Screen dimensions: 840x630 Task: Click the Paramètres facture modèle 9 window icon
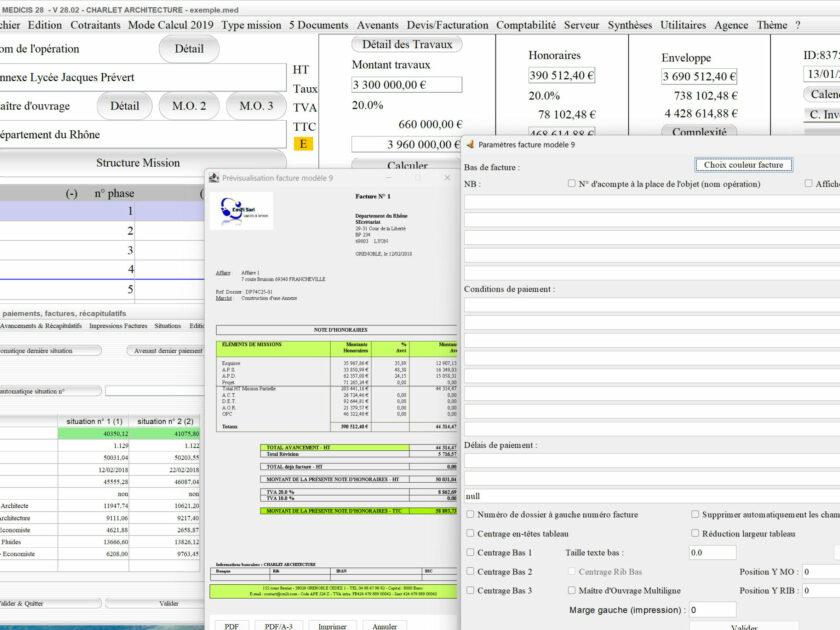click(x=470, y=145)
